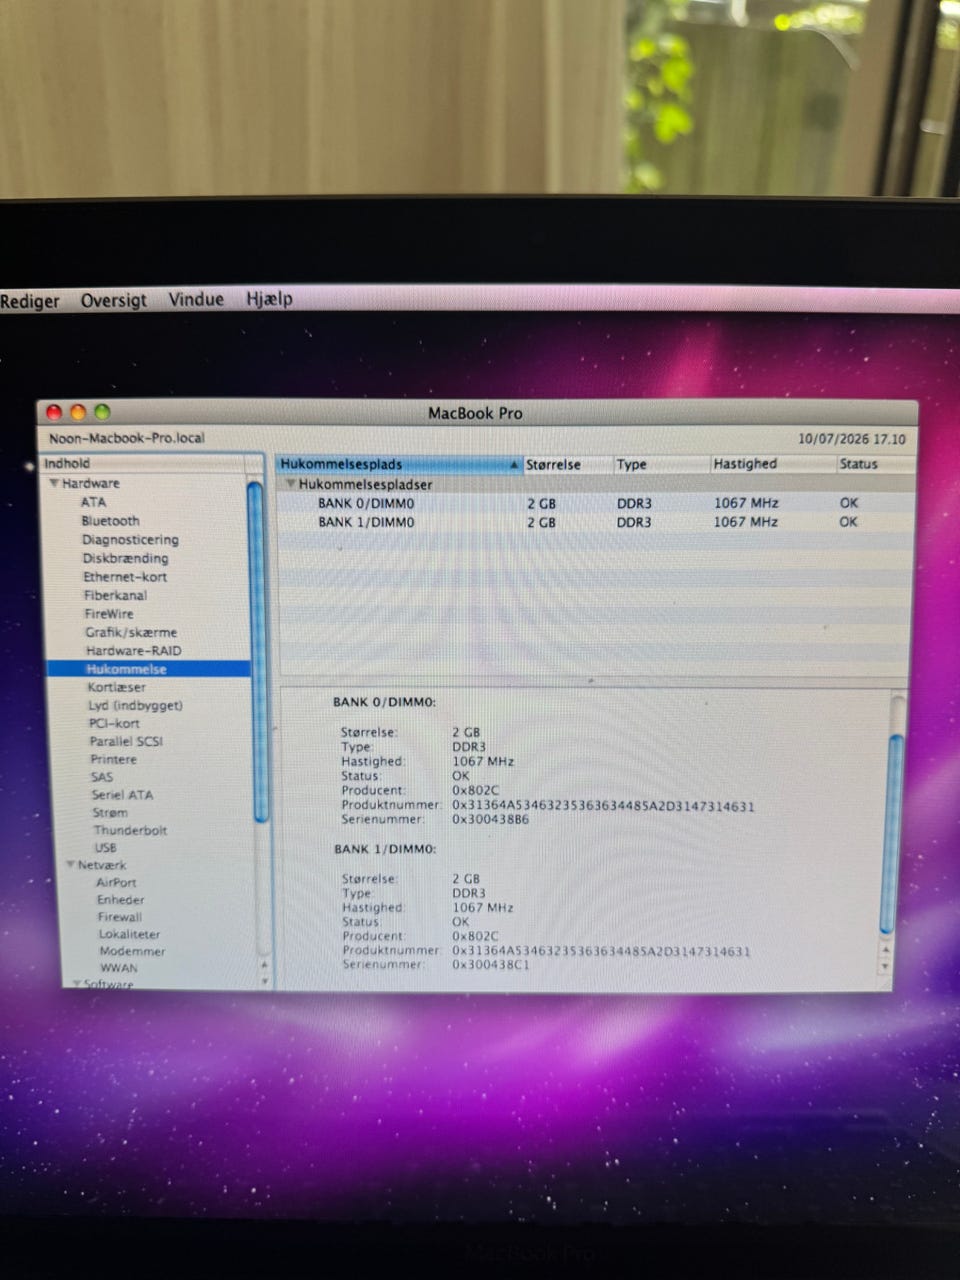Select Lokaliteter under Netværk
This screenshot has width=960, height=1280.
point(129,934)
